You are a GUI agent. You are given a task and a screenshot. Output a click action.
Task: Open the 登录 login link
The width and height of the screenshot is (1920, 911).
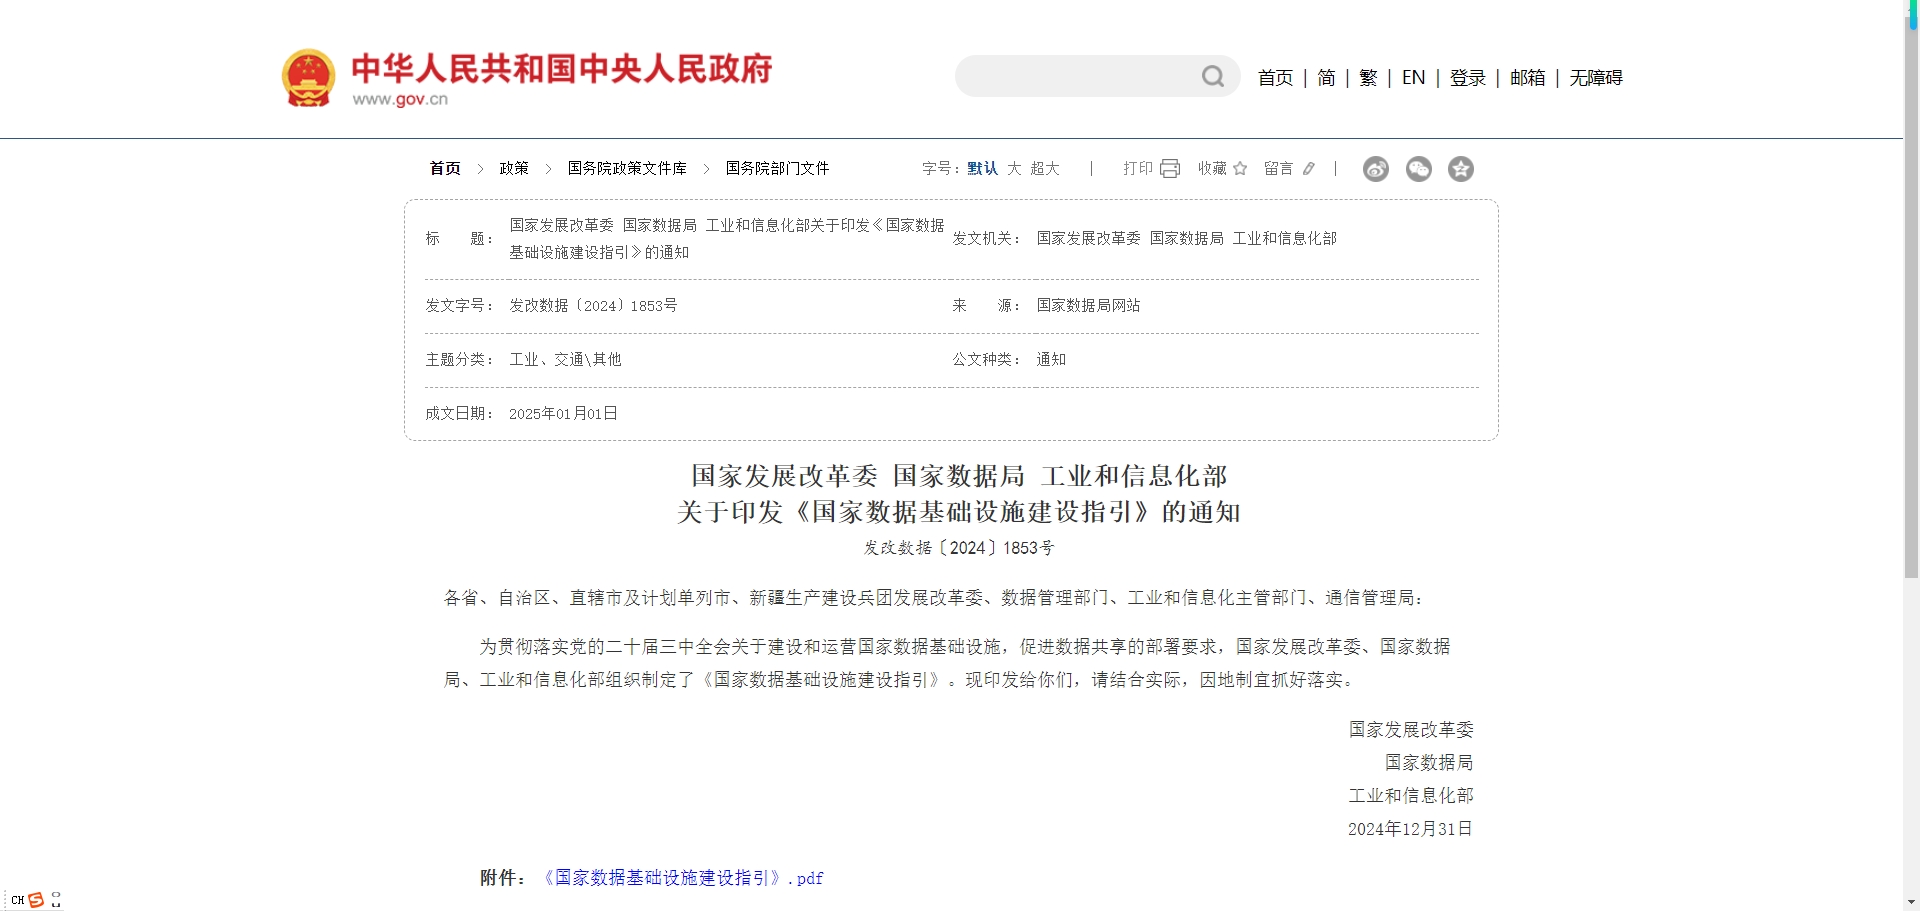(1467, 77)
